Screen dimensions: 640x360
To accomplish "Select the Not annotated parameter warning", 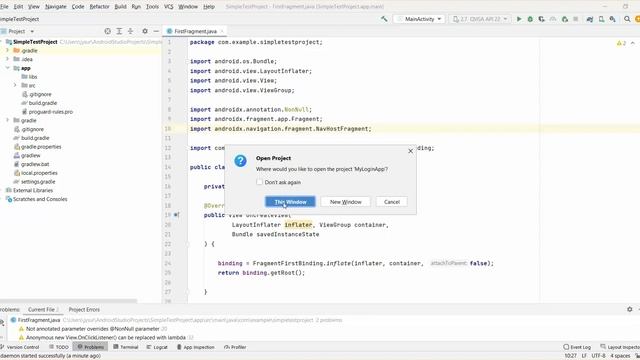I will 93,329.
